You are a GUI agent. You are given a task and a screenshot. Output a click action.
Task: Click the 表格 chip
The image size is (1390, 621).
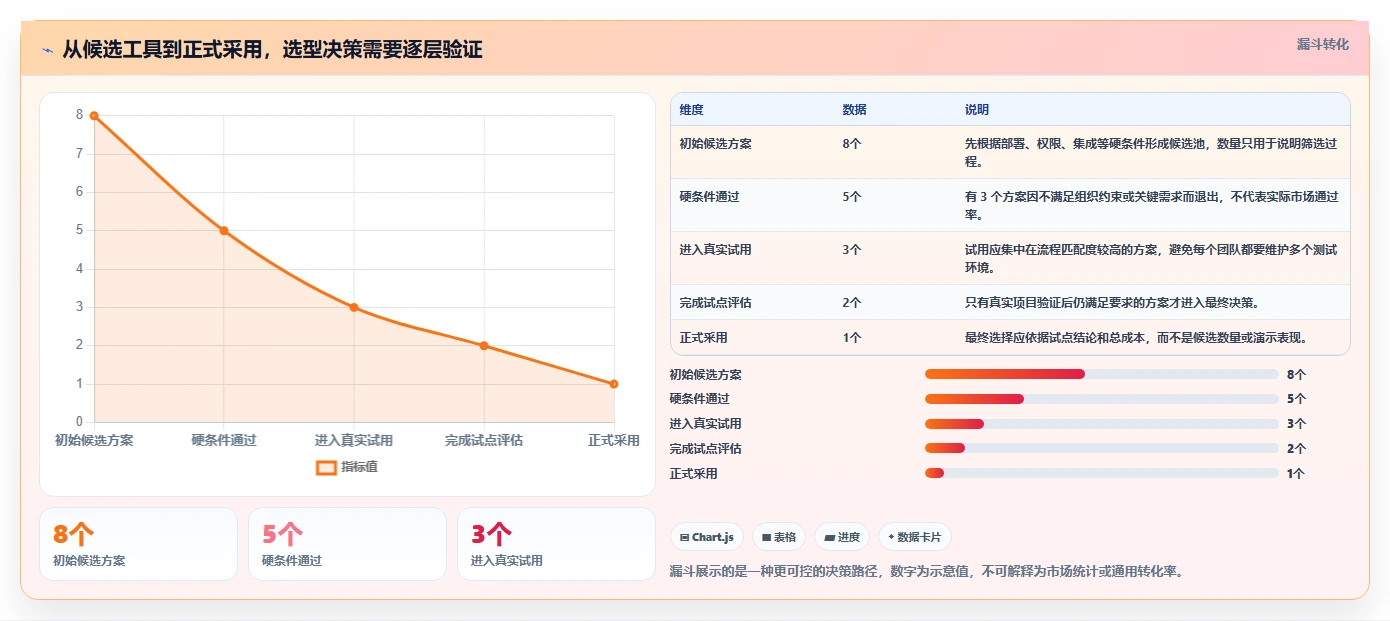tap(779, 537)
